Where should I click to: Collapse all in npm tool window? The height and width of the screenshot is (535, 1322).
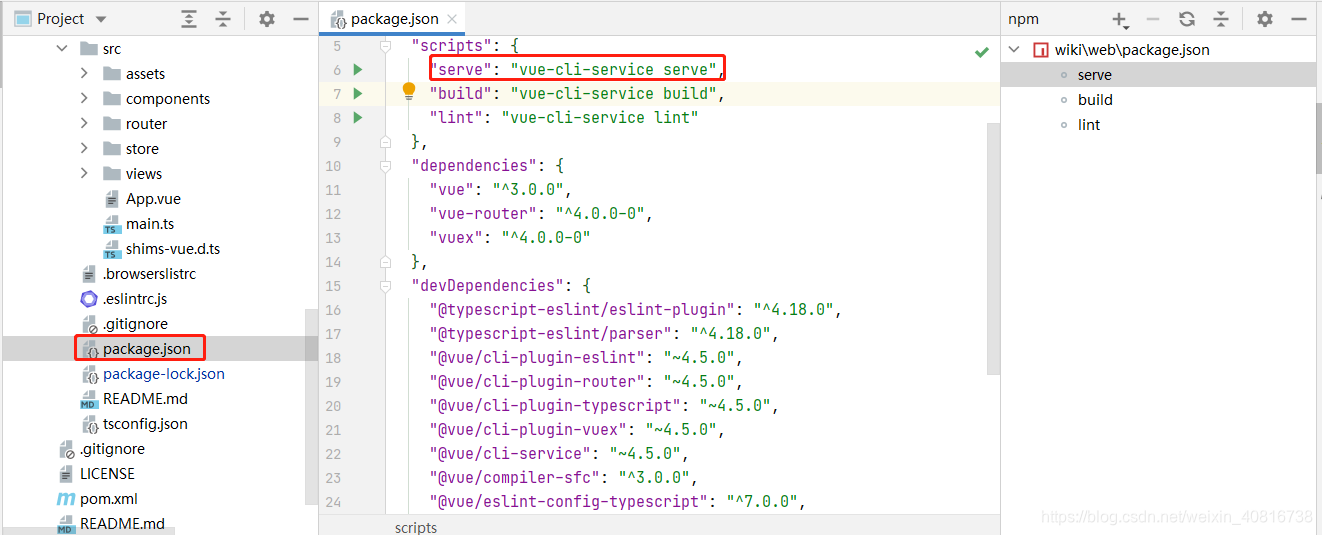tap(1221, 19)
